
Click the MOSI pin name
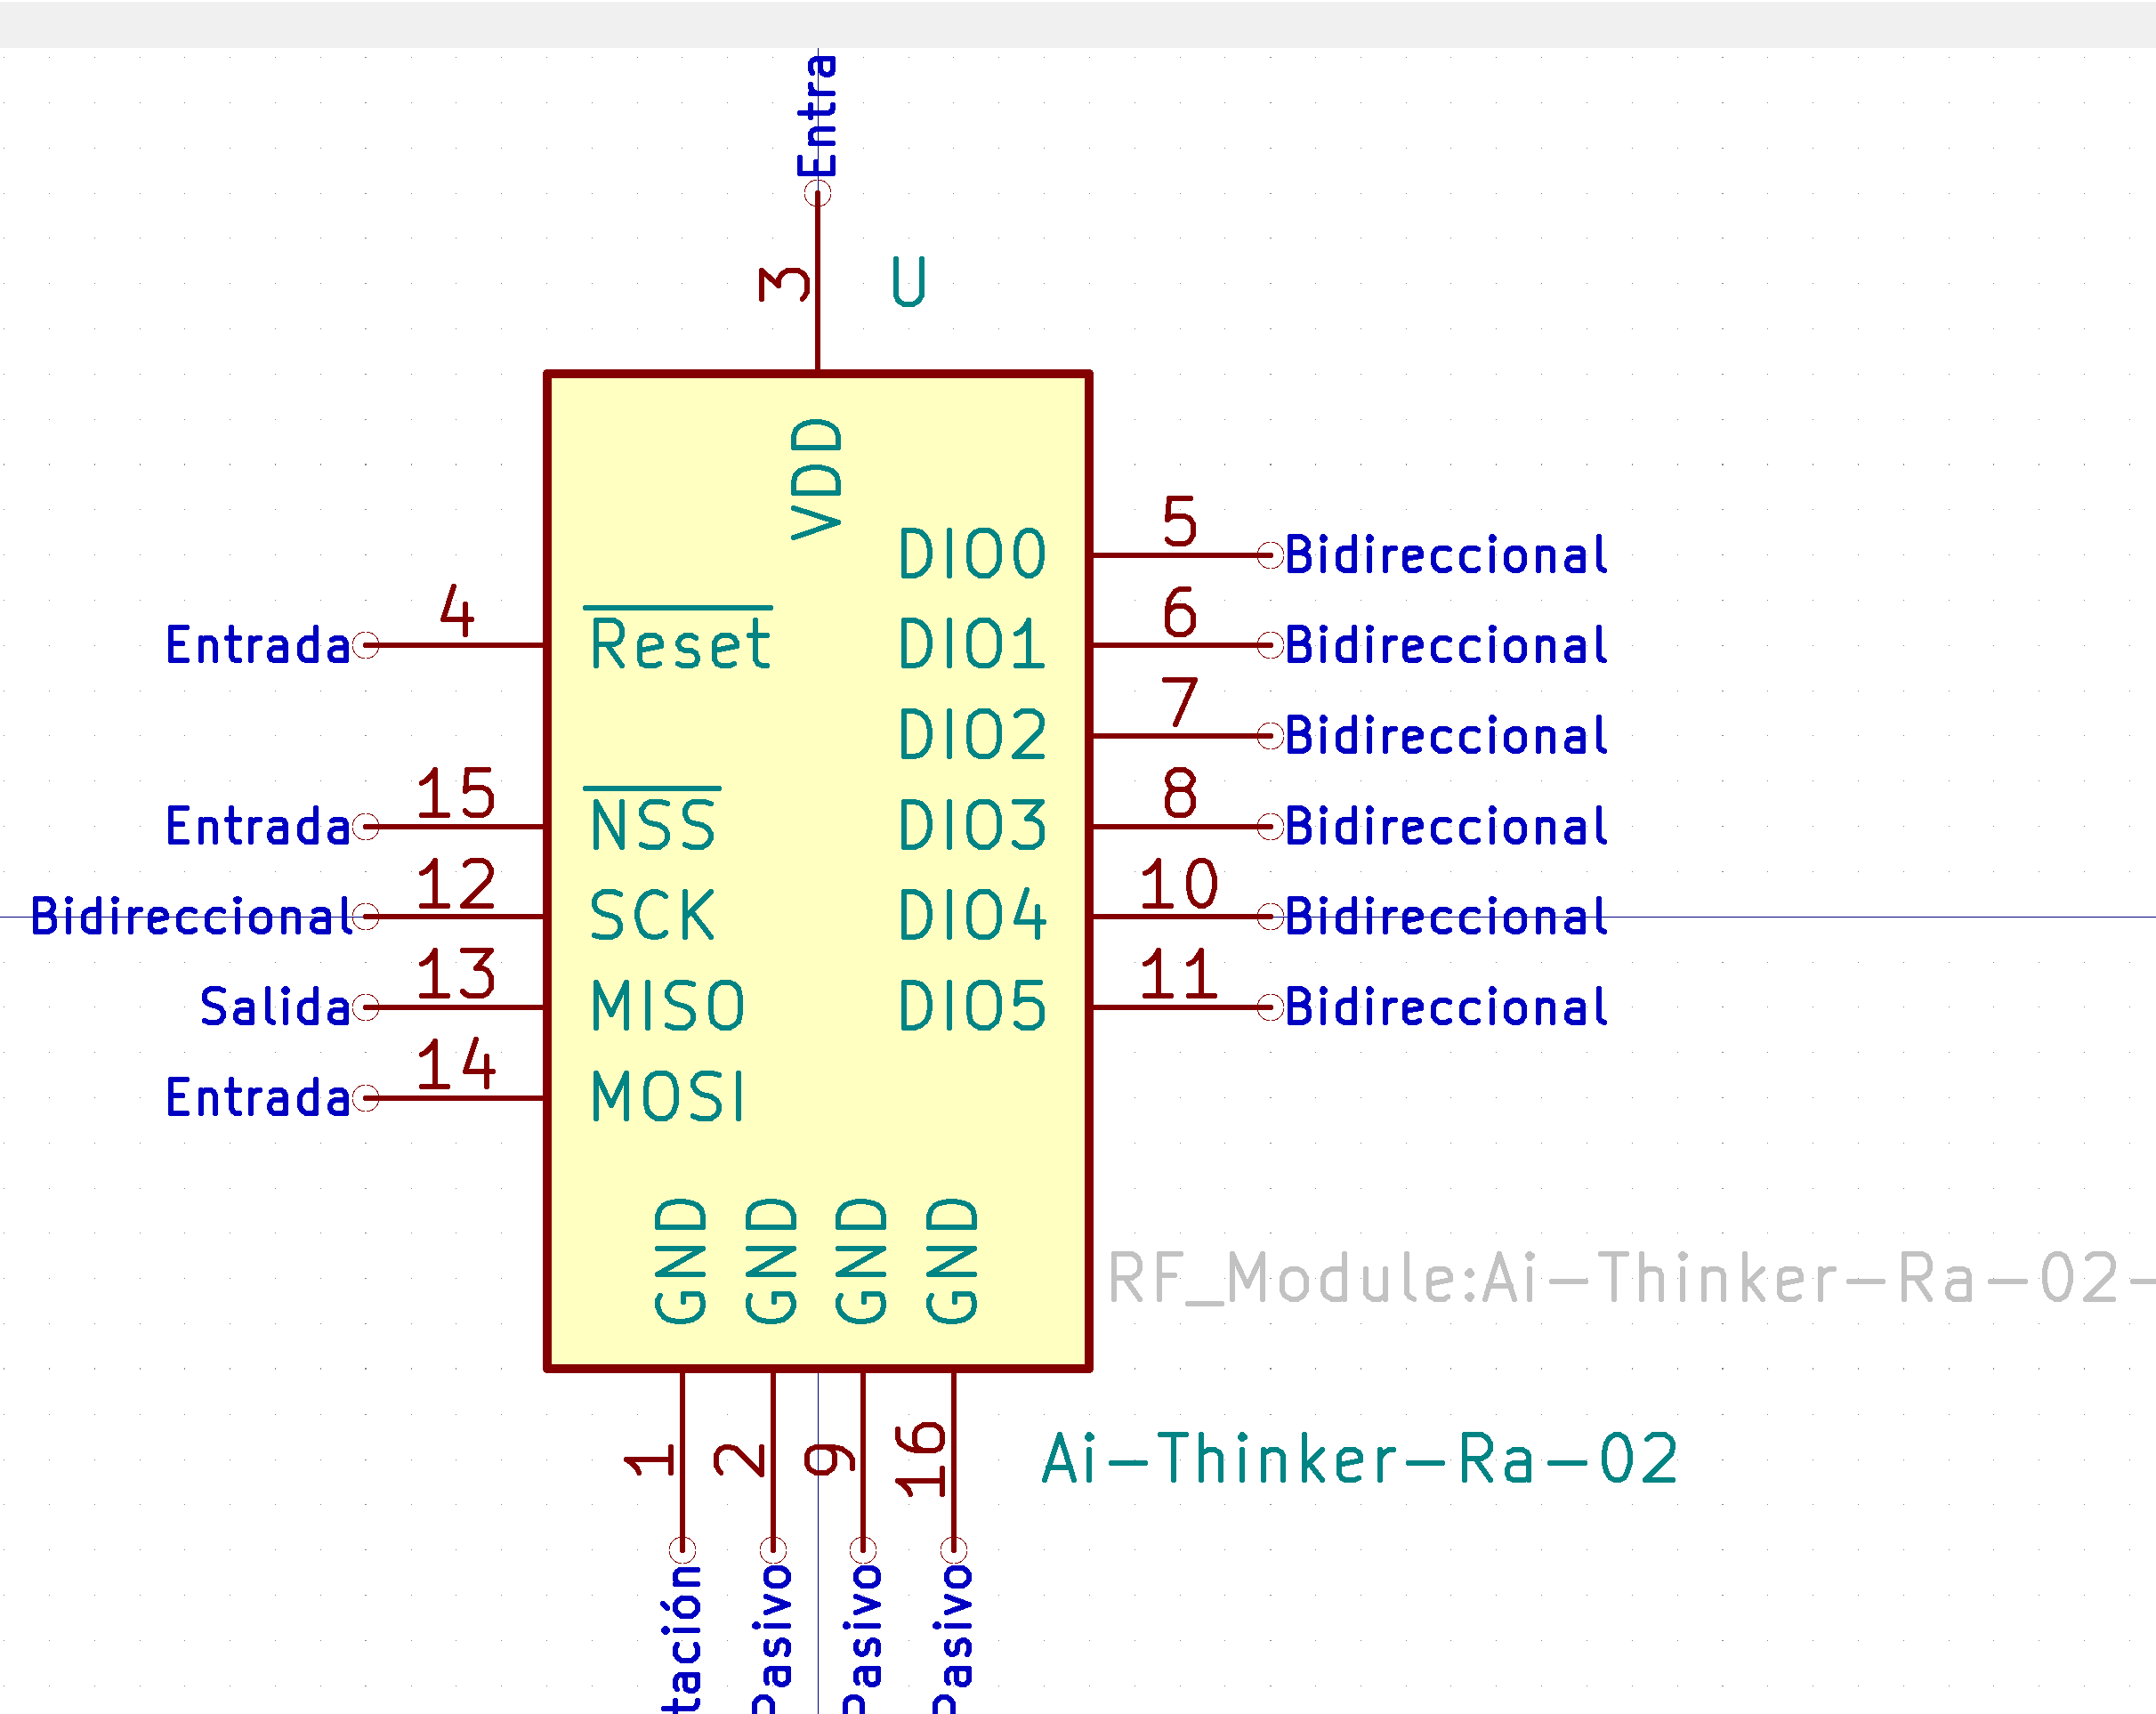tap(667, 1096)
